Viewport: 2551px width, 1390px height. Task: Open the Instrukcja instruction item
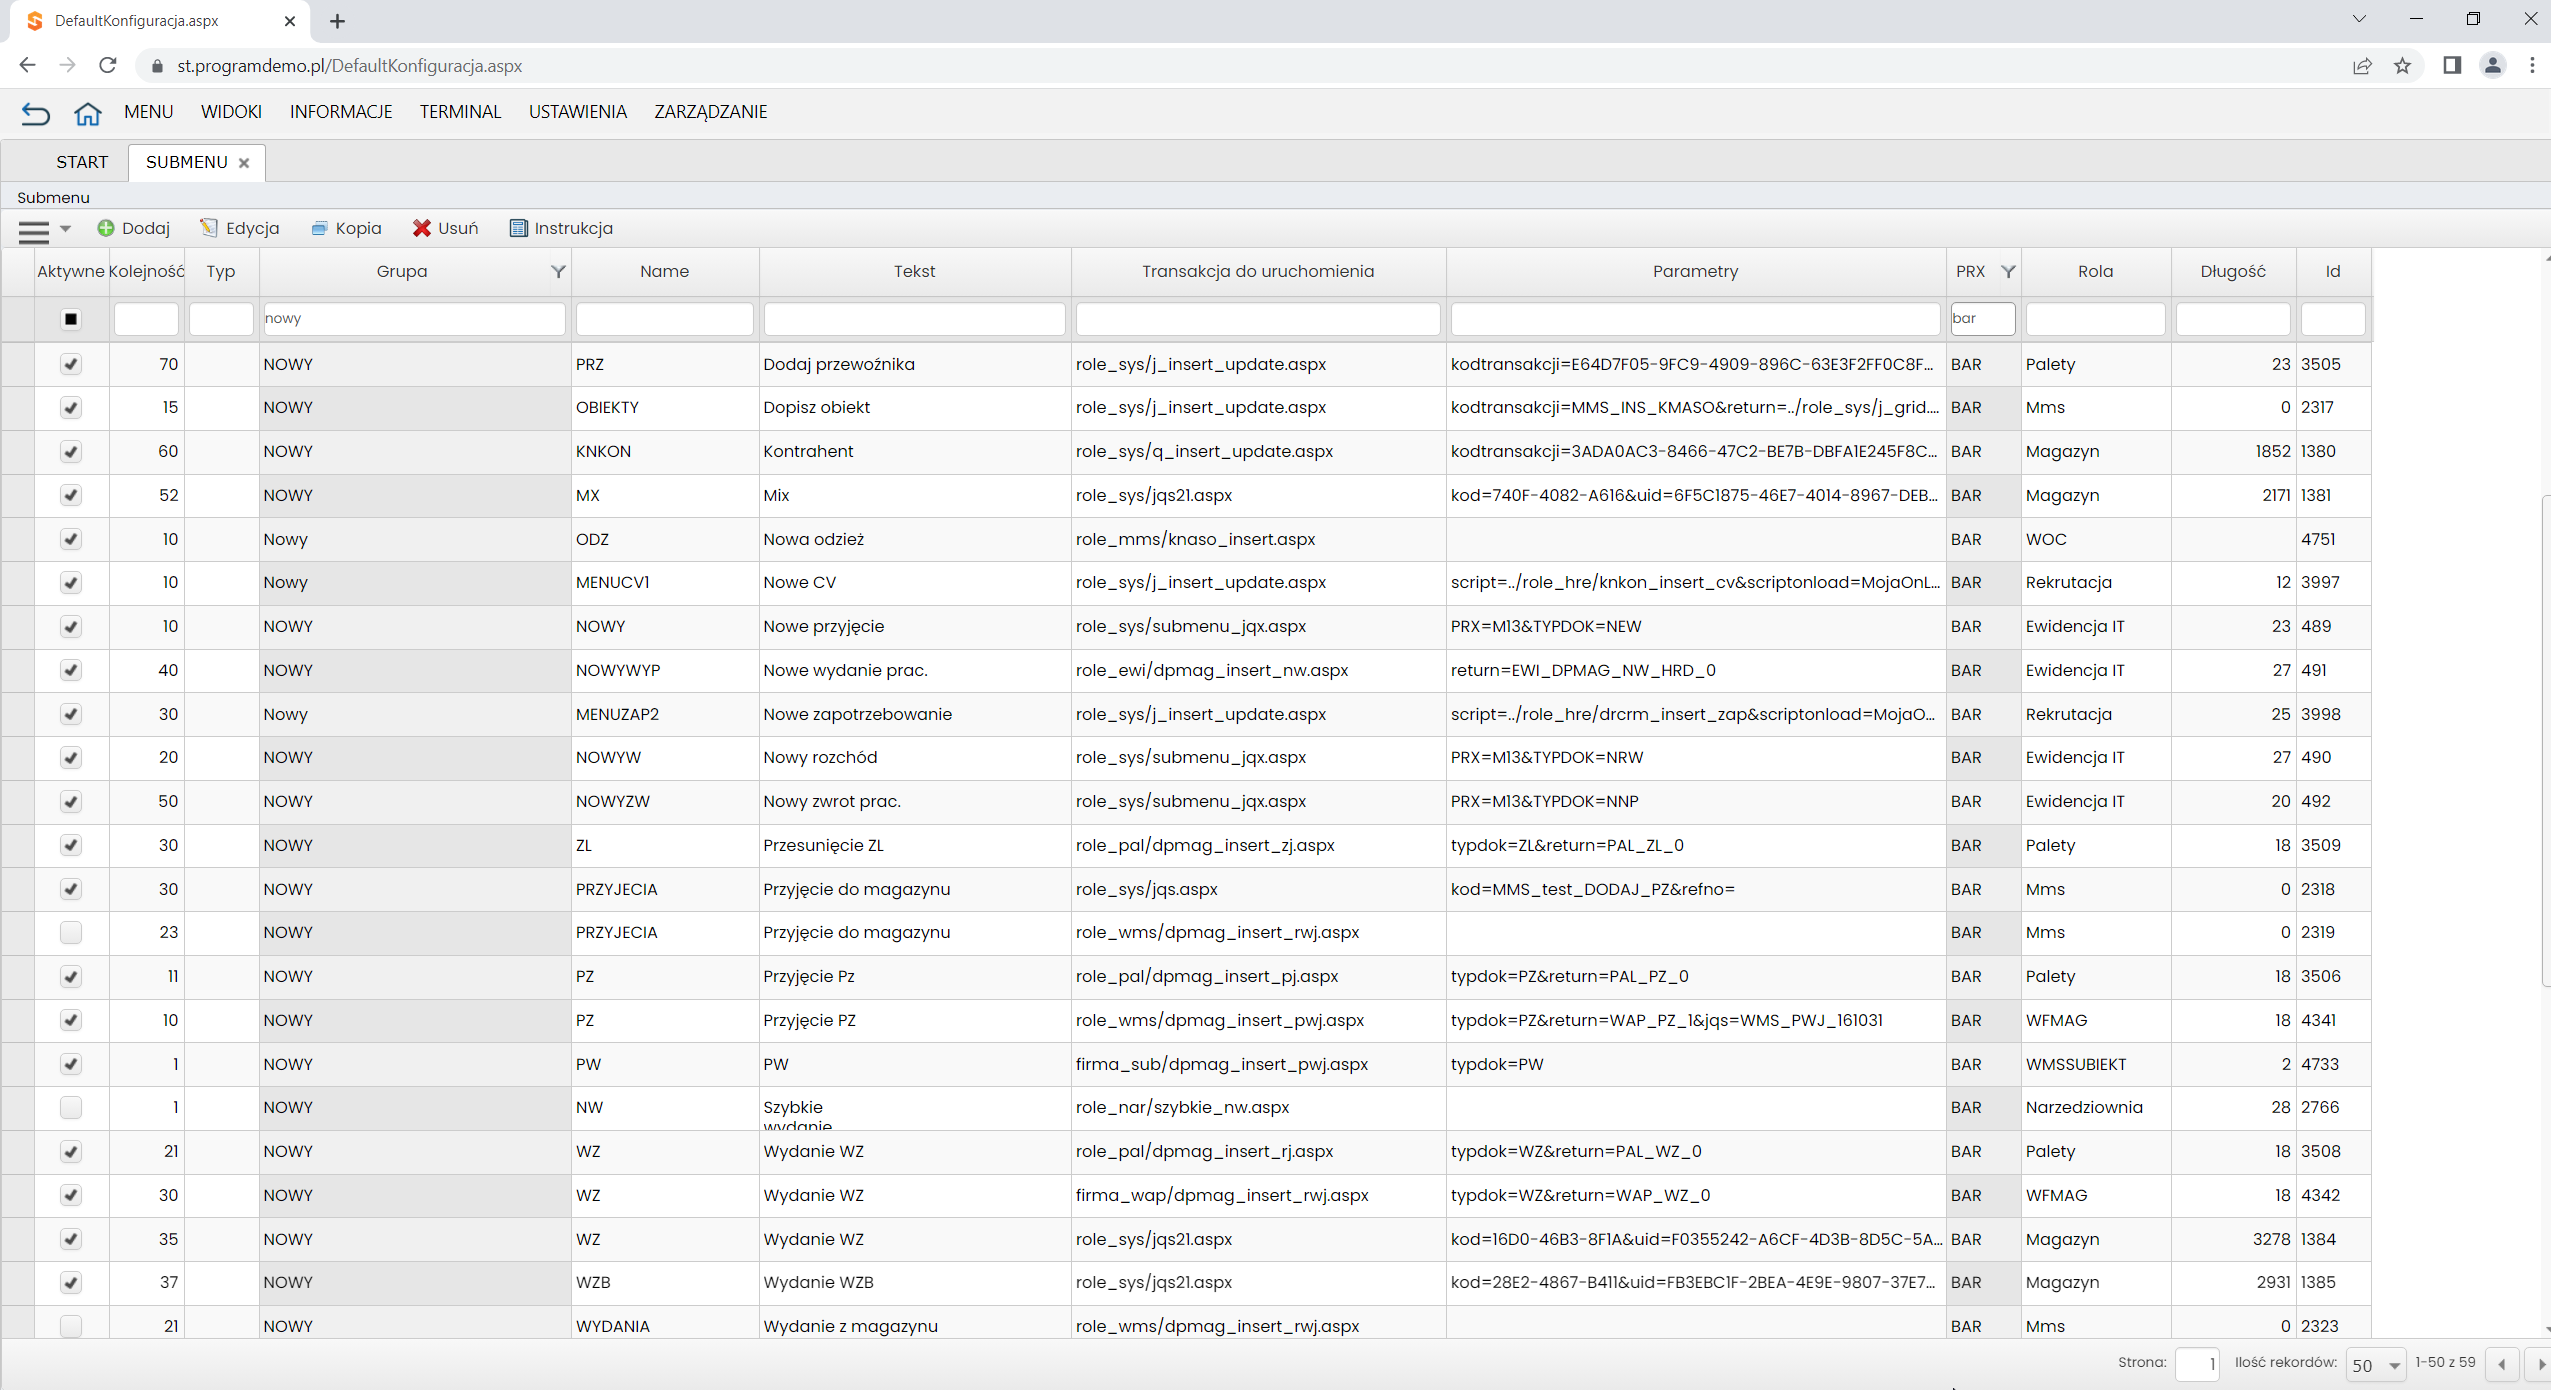[x=561, y=228]
